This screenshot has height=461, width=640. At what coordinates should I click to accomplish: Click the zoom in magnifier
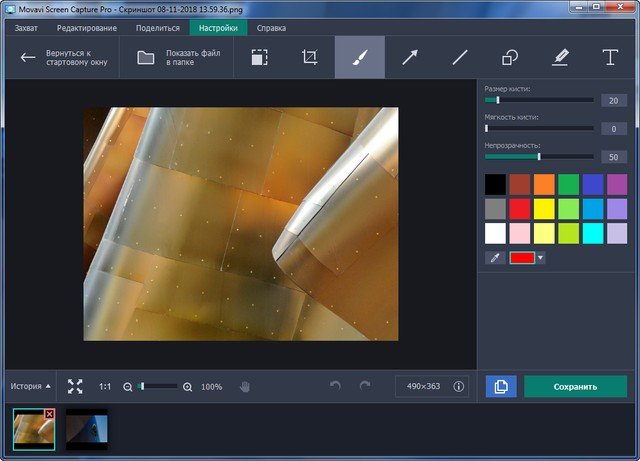pos(187,387)
